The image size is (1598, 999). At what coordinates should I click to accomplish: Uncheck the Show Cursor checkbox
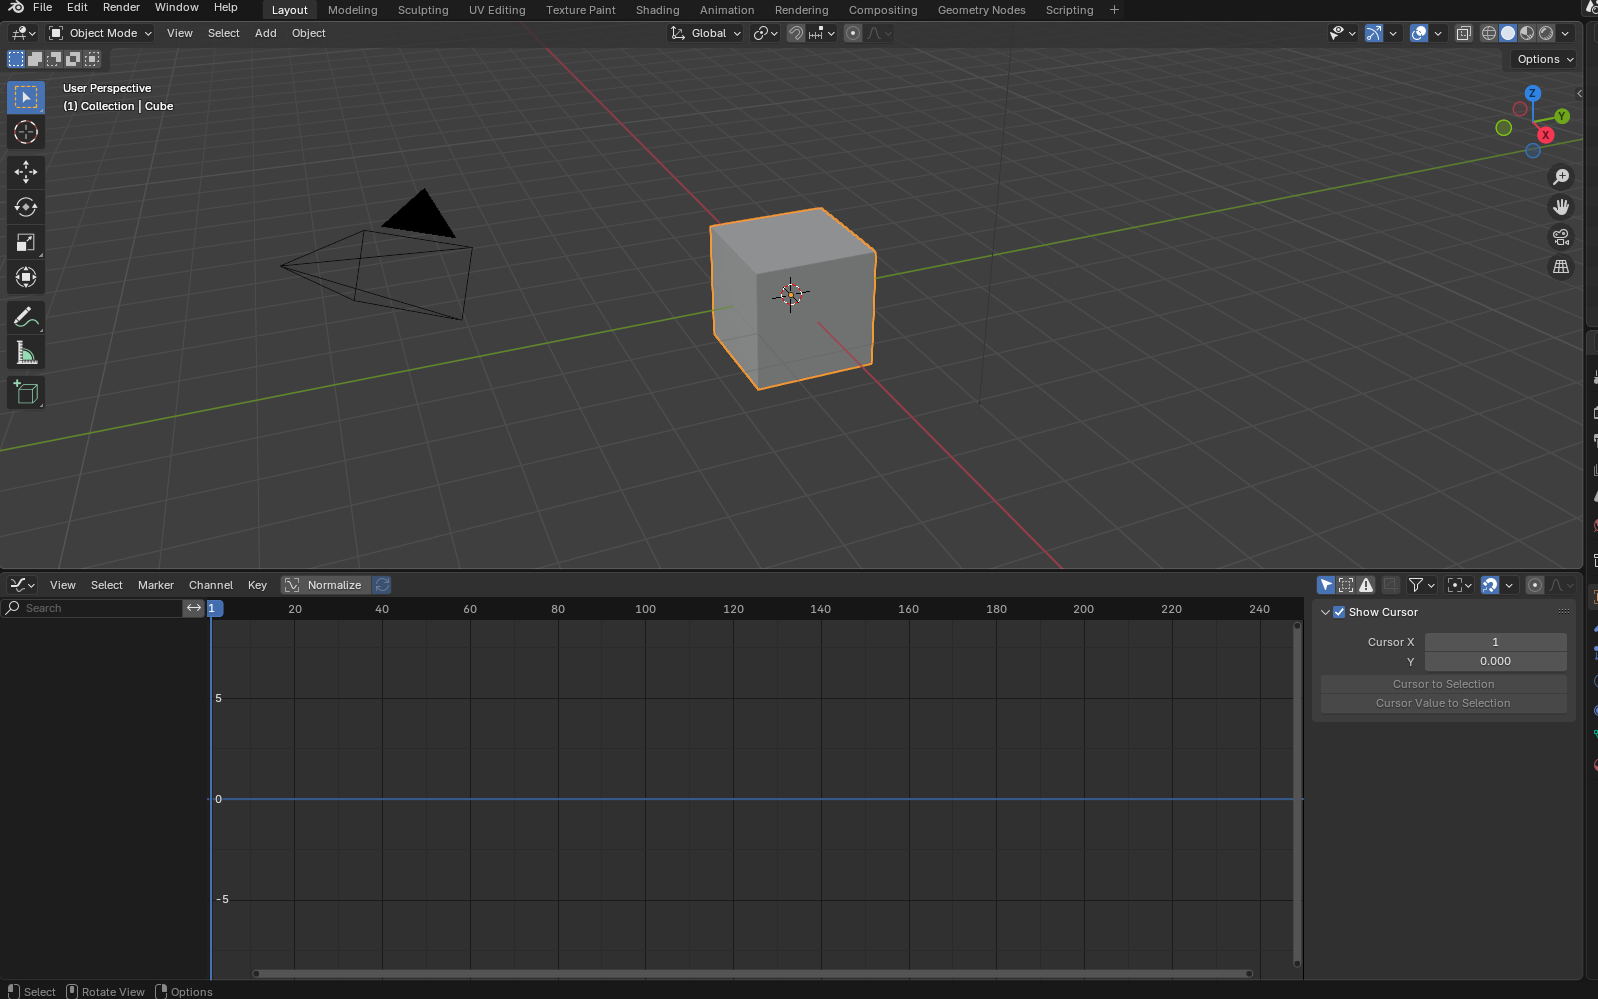(1339, 612)
